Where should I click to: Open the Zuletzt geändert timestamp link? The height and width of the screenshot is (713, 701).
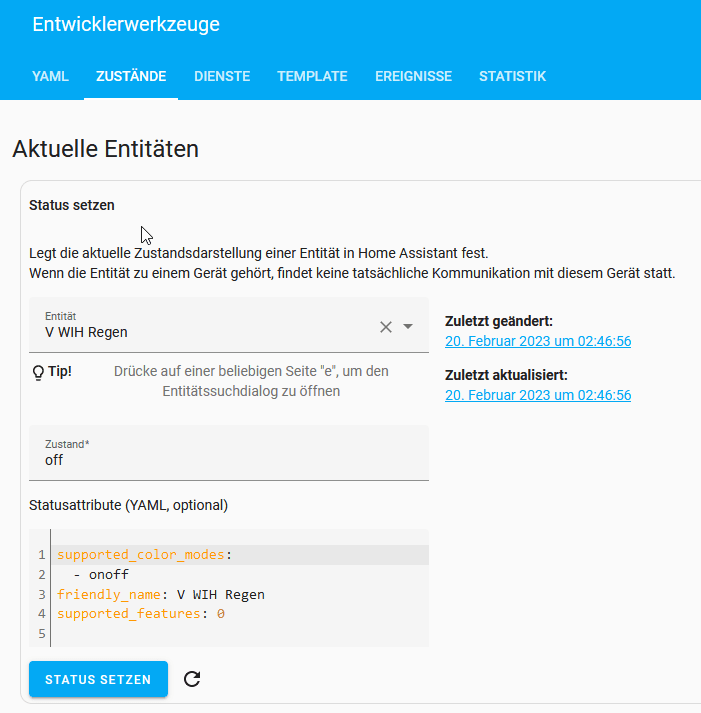[538, 341]
